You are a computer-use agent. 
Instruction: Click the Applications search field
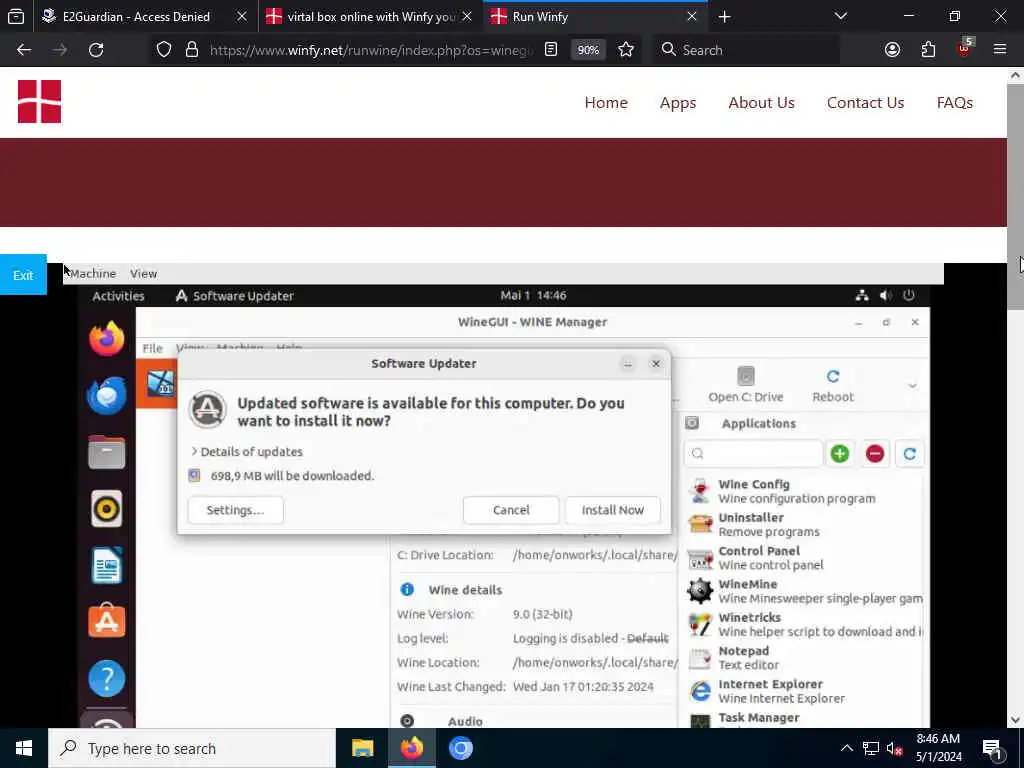point(753,453)
